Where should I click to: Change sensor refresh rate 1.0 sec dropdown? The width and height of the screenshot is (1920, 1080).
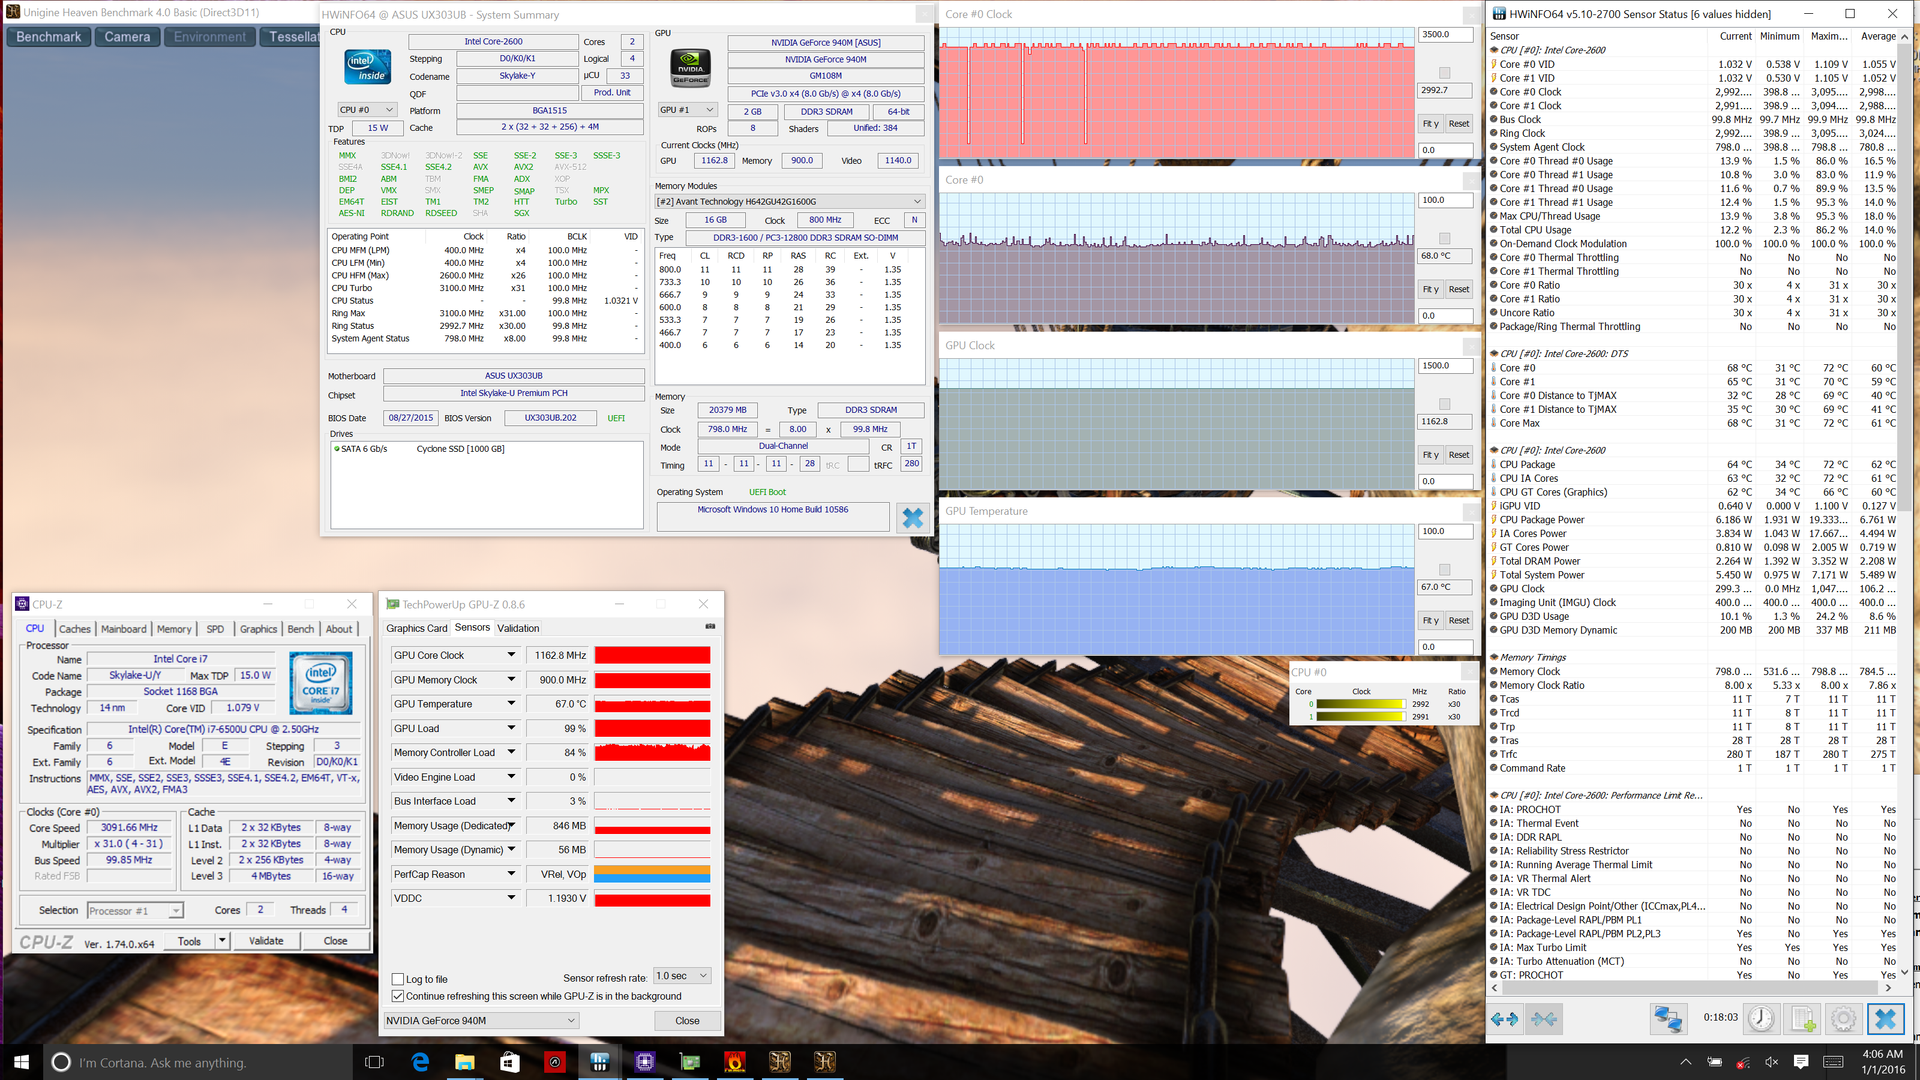click(x=682, y=976)
